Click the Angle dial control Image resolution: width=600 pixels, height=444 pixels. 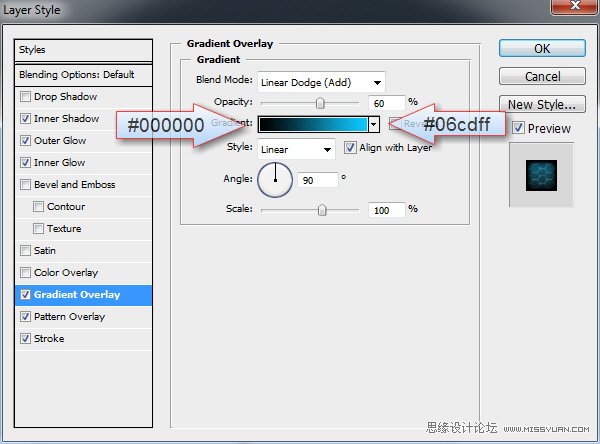[275, 180]
